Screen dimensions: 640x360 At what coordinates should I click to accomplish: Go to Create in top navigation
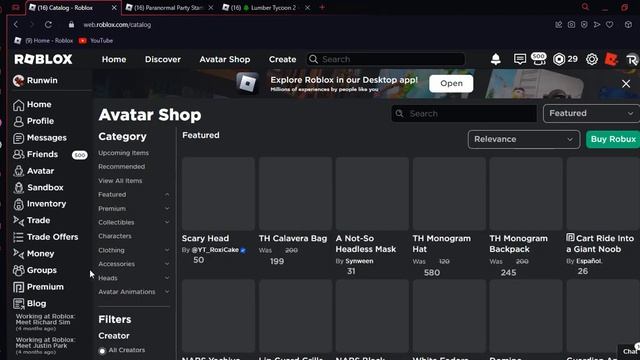click(282, 59)
